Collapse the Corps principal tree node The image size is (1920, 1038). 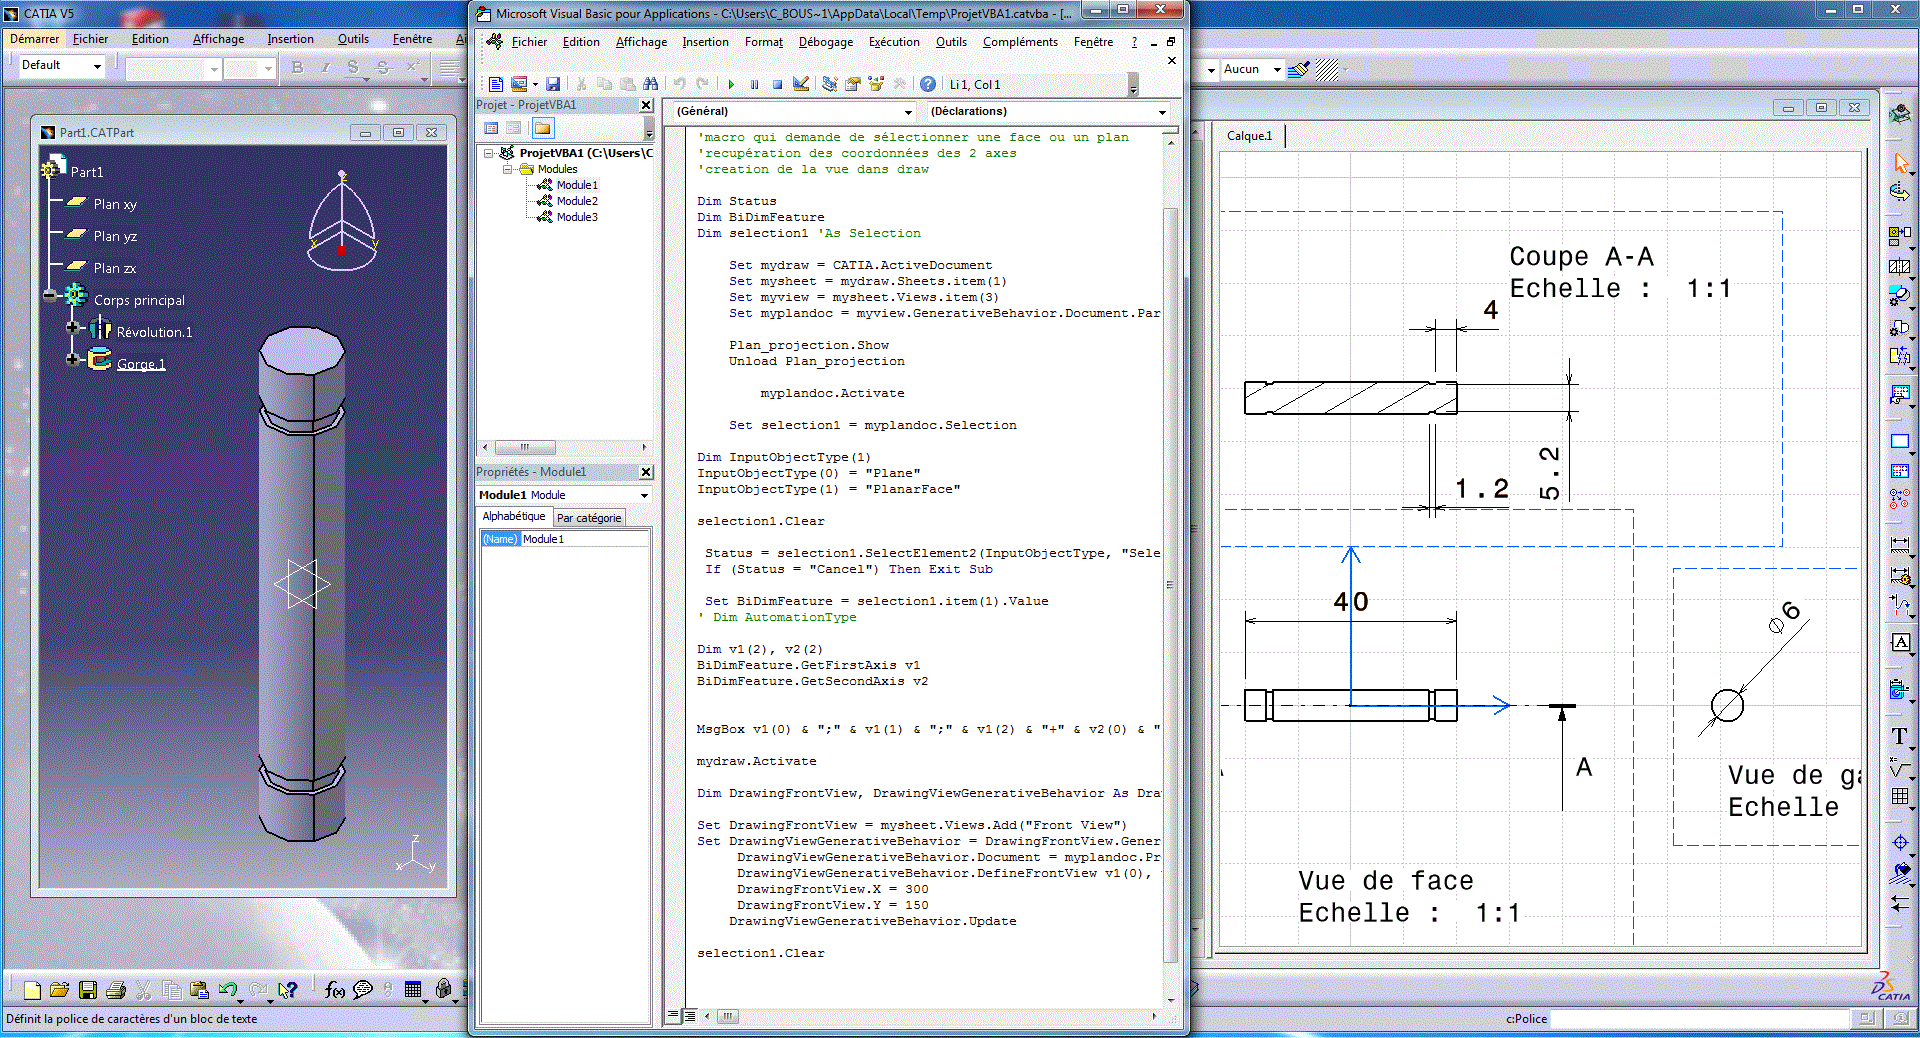point(50,296)
